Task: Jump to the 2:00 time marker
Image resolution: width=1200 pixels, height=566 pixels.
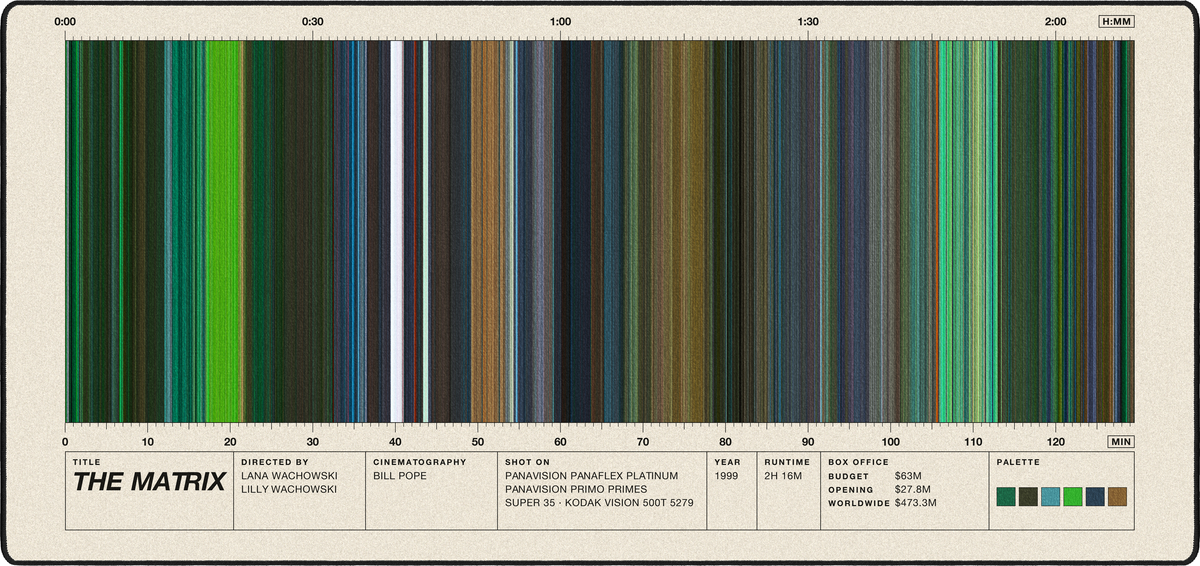Action: tap(1055, 21)
